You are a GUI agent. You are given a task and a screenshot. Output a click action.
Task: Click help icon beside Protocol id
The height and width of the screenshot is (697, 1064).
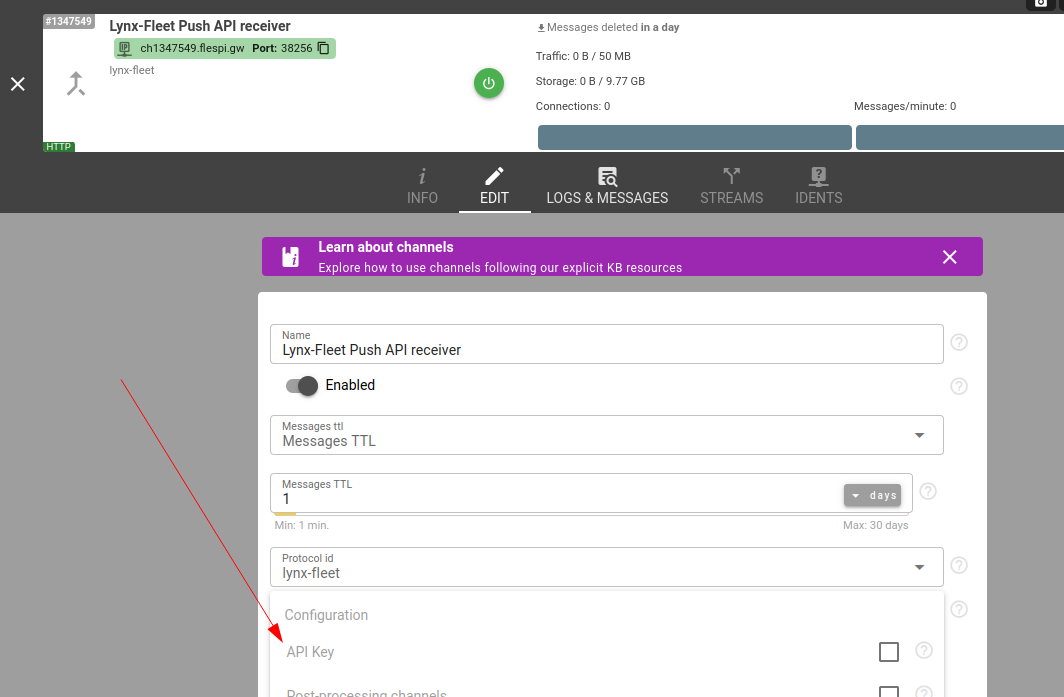click(958, 566)
